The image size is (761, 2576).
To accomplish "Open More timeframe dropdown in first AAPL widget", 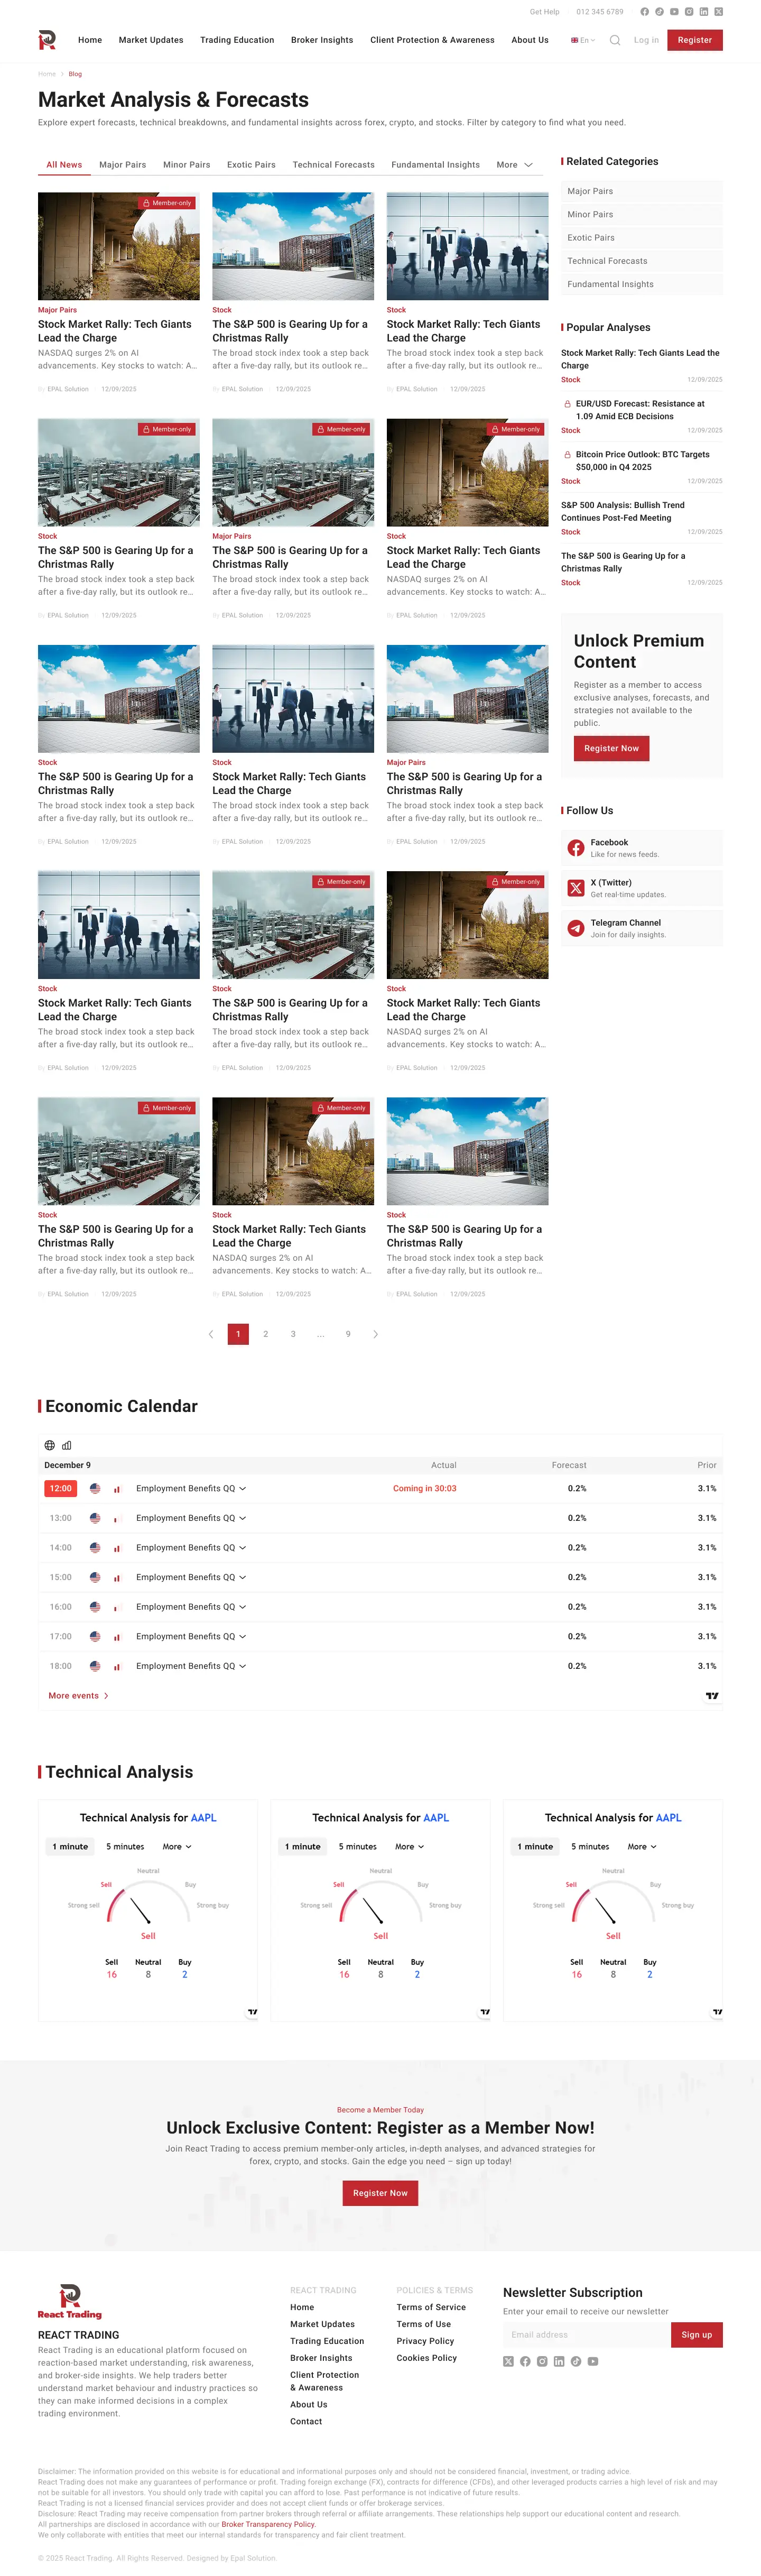I will pyautogui.click(x=177, y=1847).
